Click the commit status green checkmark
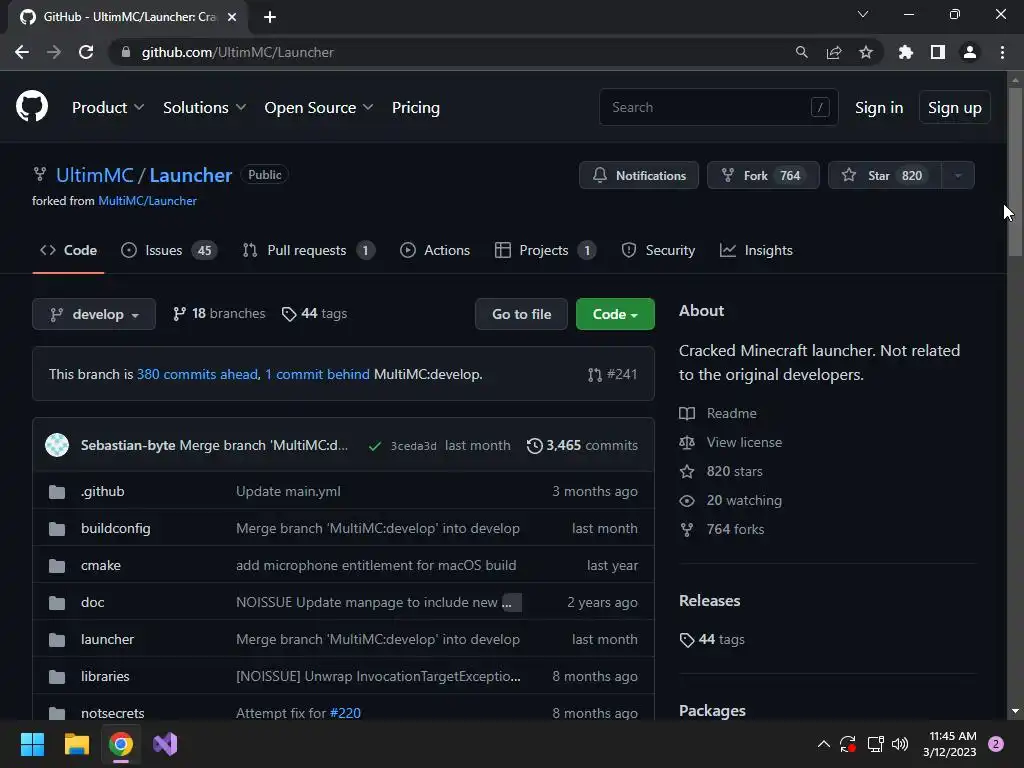1024x768 pixels. 375,446
